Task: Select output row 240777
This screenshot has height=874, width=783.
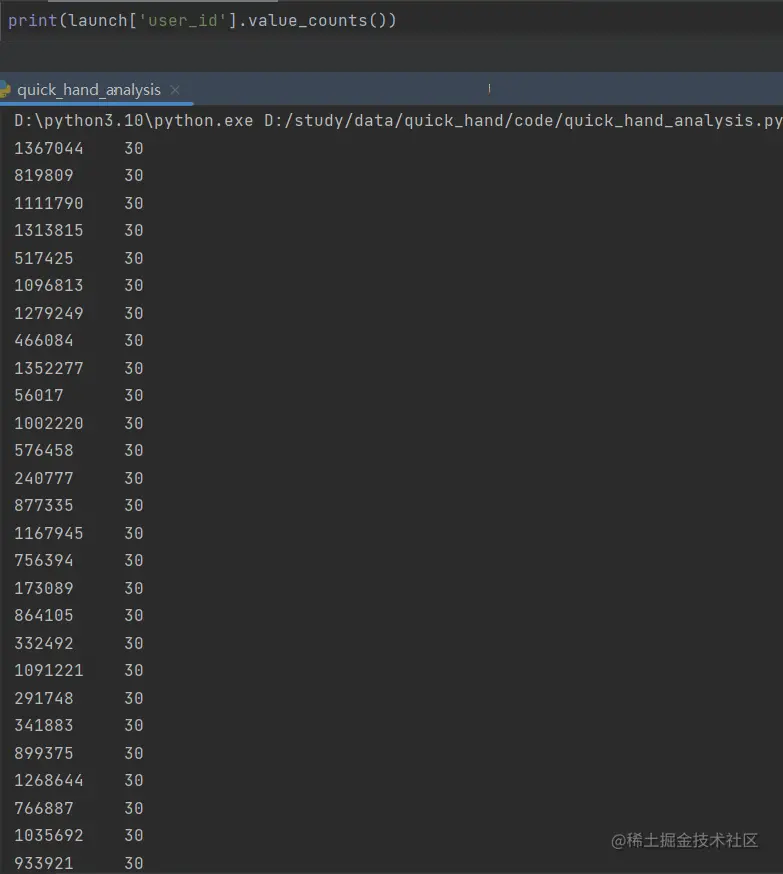Action: 79,478
